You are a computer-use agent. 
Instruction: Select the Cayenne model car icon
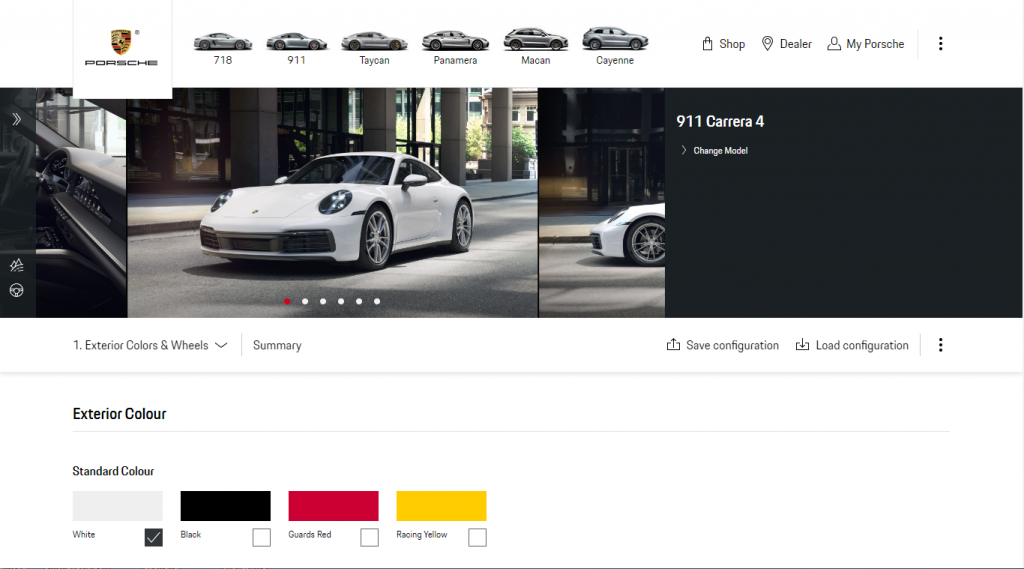(615, 39)
